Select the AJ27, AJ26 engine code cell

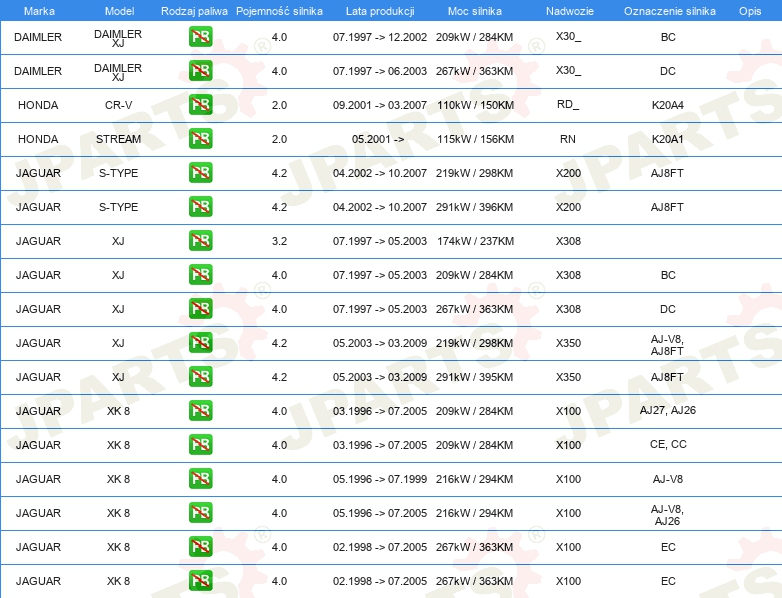(668, 410)
